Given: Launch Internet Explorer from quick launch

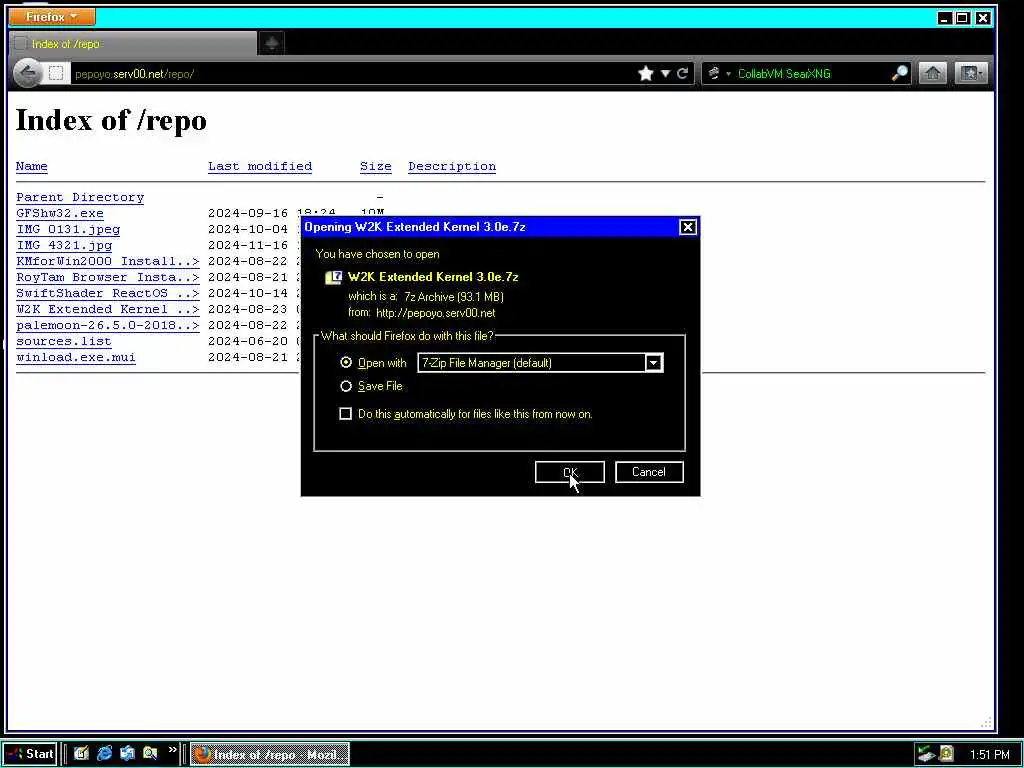Looking at the screenshot, I should (104, 754).
